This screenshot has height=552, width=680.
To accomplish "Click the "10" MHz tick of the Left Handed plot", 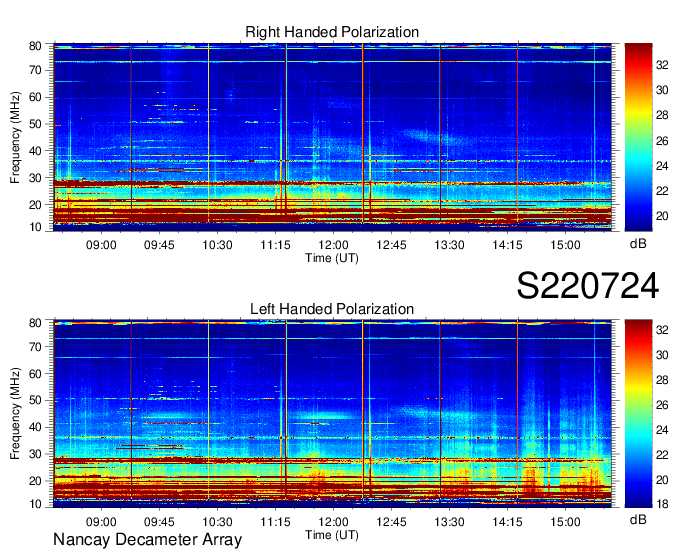I will pyautogui.click(x=35, y=504).
